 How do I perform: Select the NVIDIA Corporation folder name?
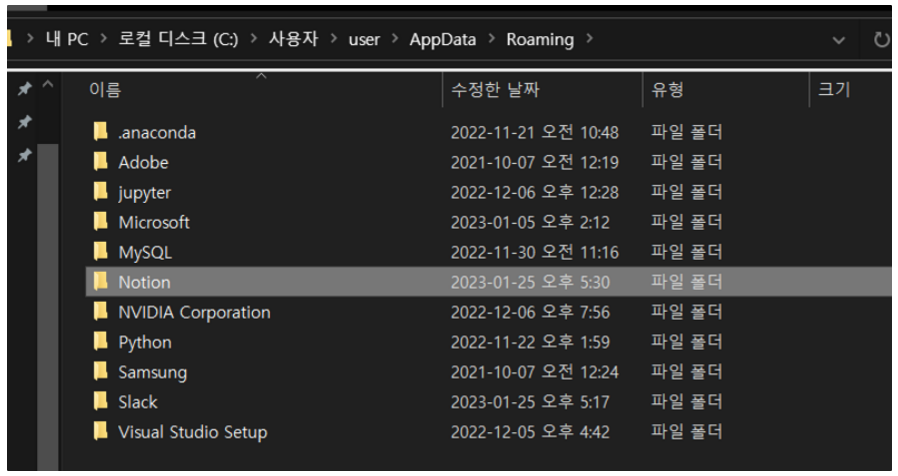194,313
